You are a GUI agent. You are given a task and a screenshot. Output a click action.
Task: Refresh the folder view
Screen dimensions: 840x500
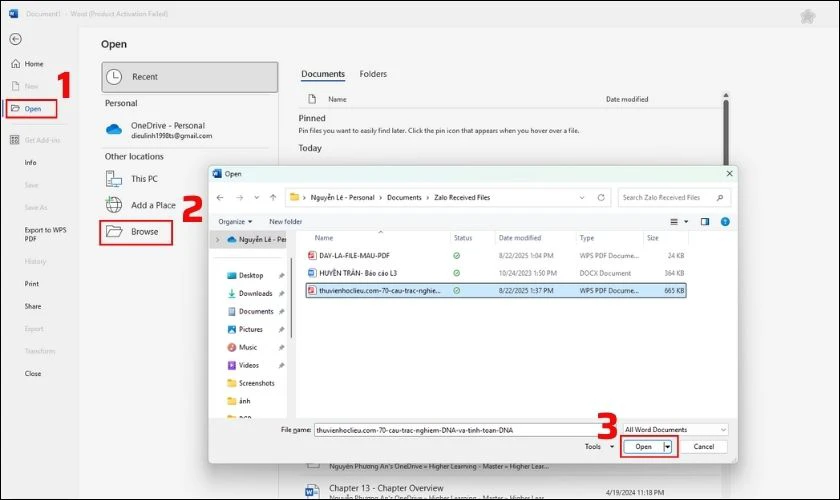click(x=601, y=198)
